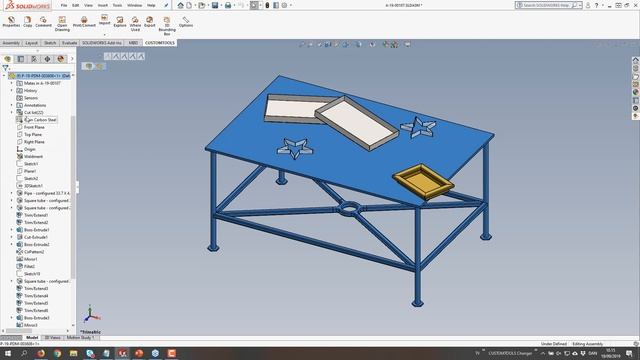
Task: Open the Edit menu
Action: (76, 5)
